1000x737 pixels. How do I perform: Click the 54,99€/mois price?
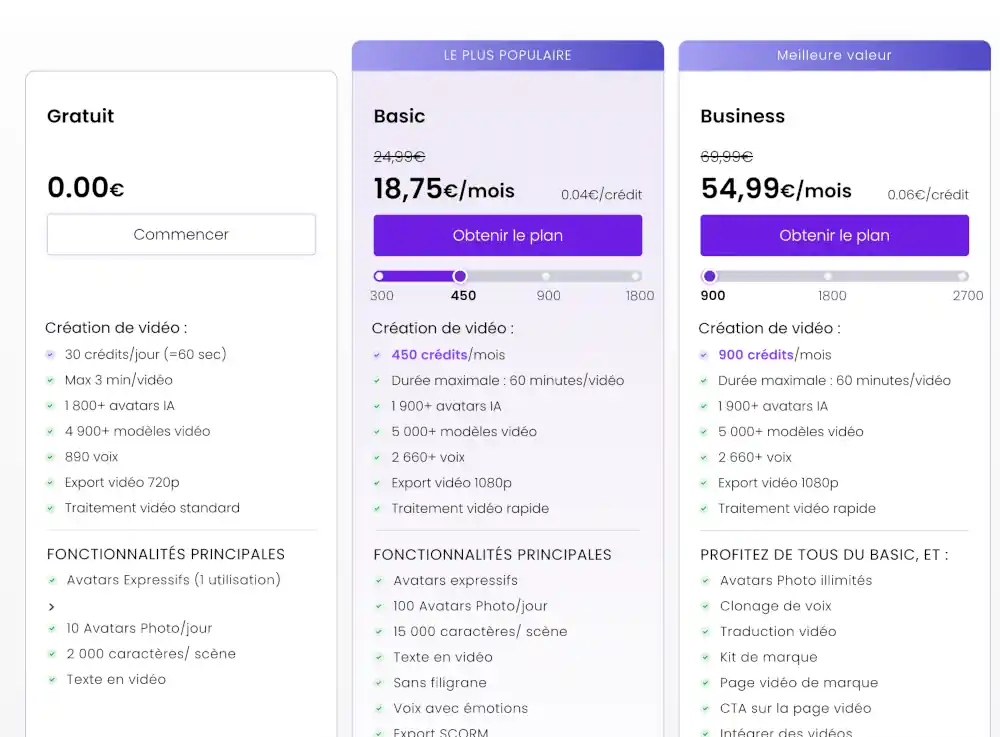776,189
